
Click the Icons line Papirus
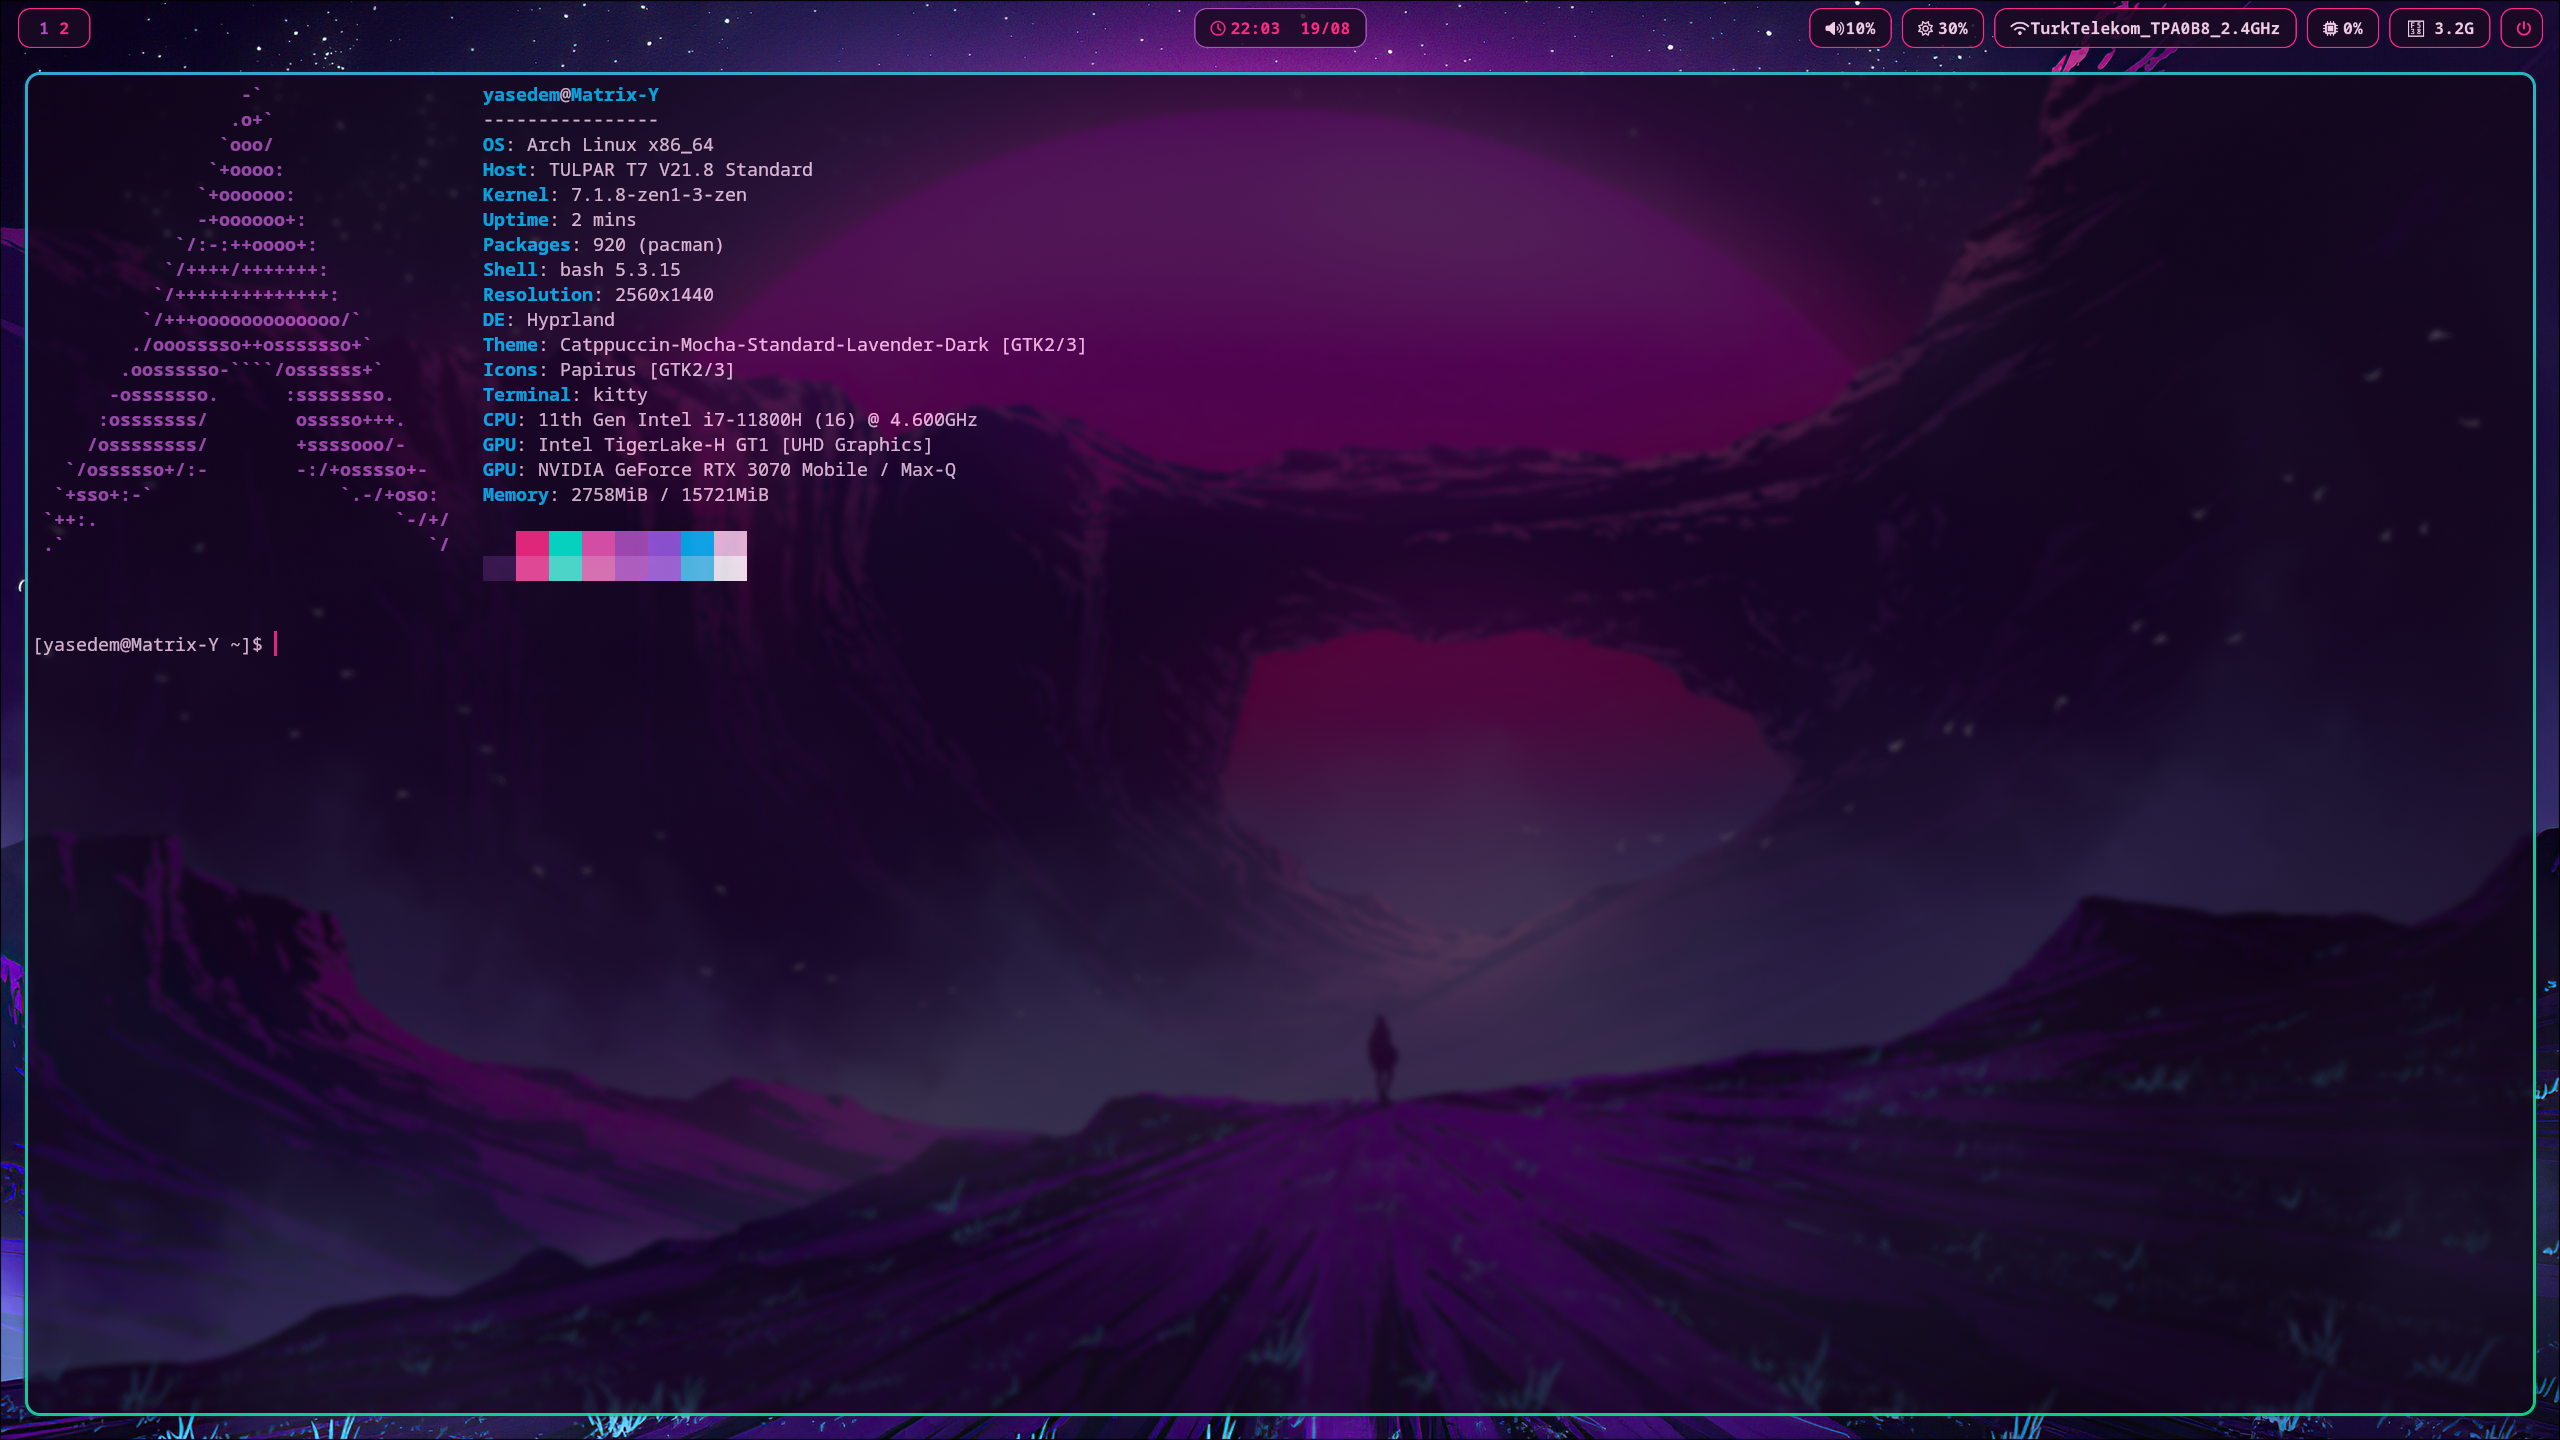pyautogui.click(x=608, y=370)
